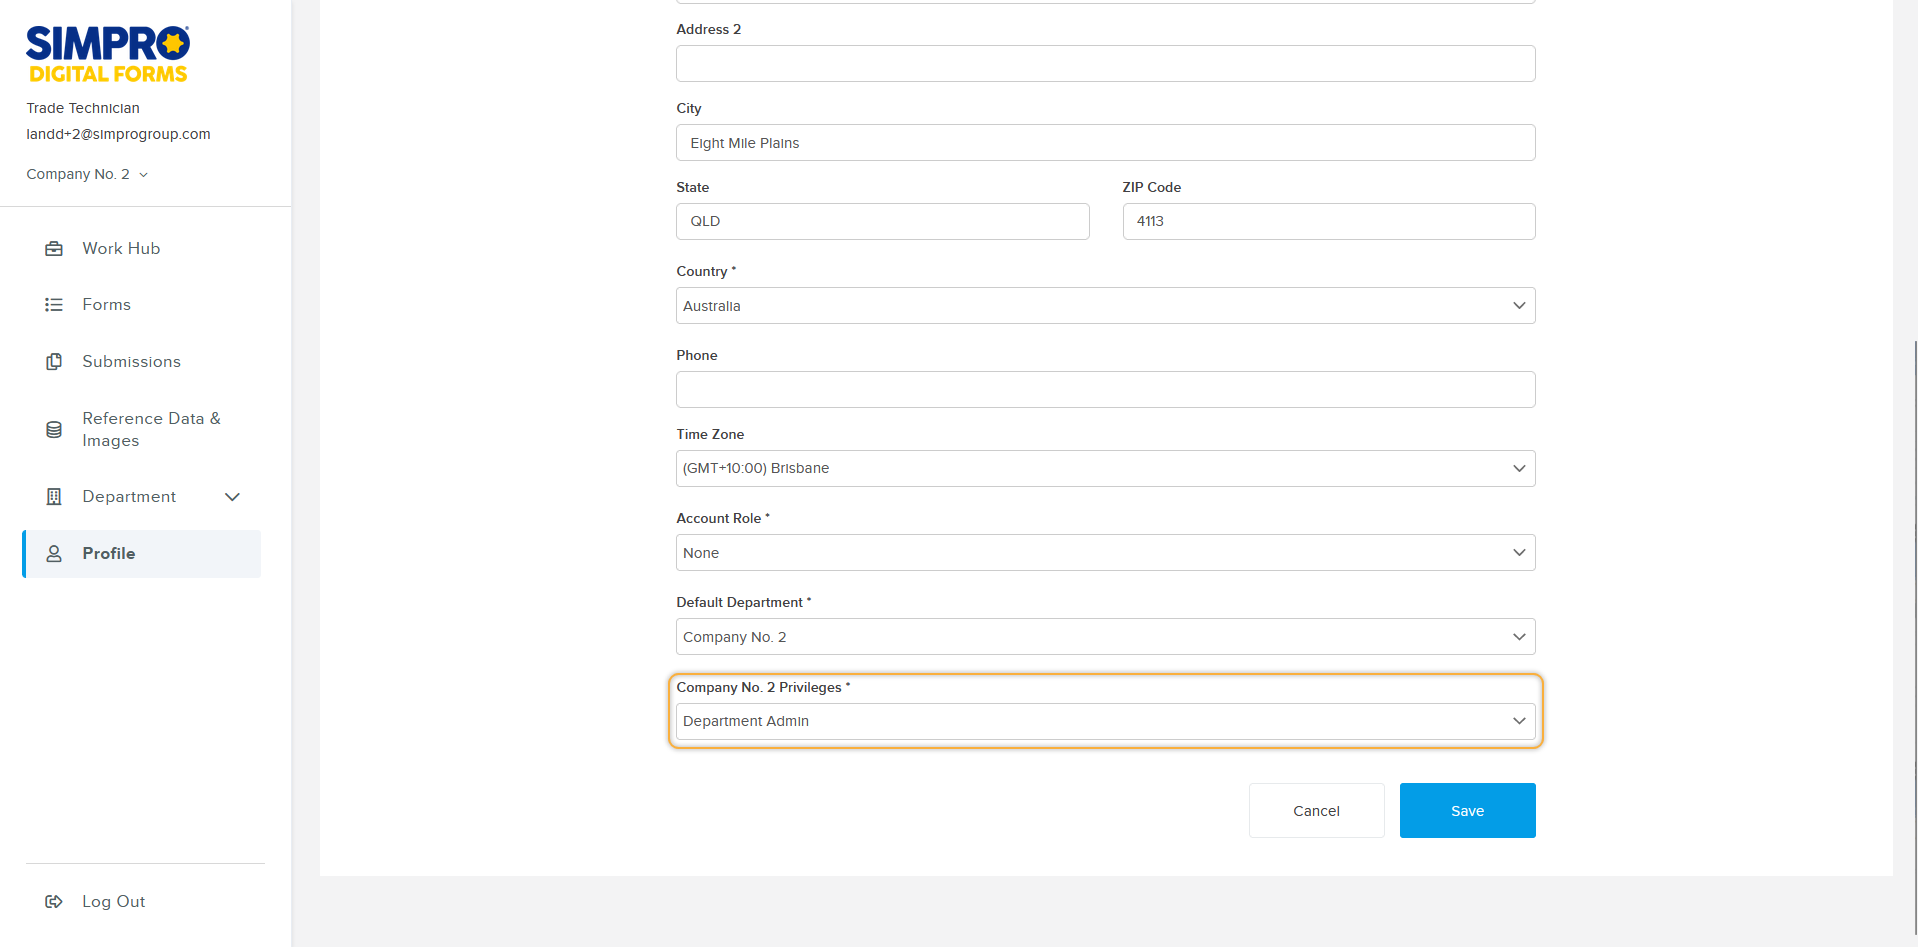Save the profile changes
1918x947 pixels.
(1466, 810)
